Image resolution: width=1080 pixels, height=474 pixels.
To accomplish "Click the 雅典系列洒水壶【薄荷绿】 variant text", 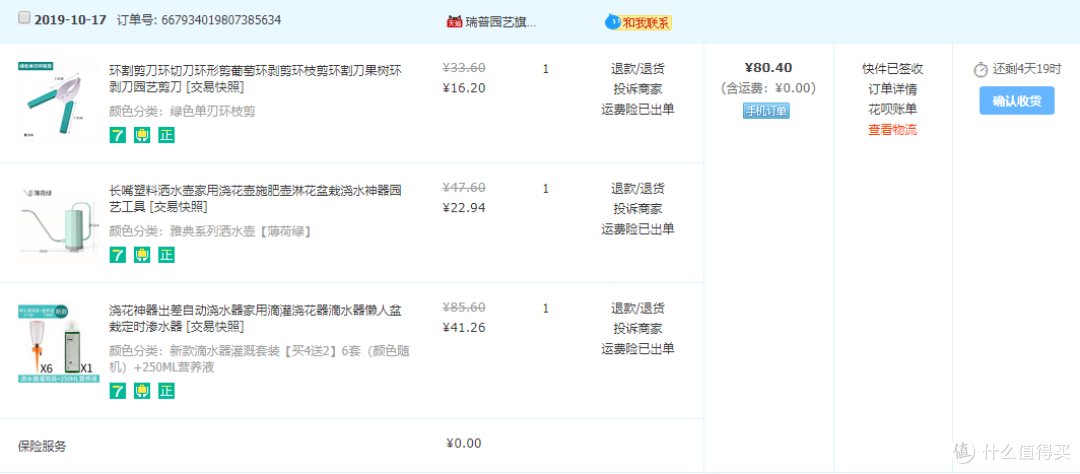I will 240,231.
